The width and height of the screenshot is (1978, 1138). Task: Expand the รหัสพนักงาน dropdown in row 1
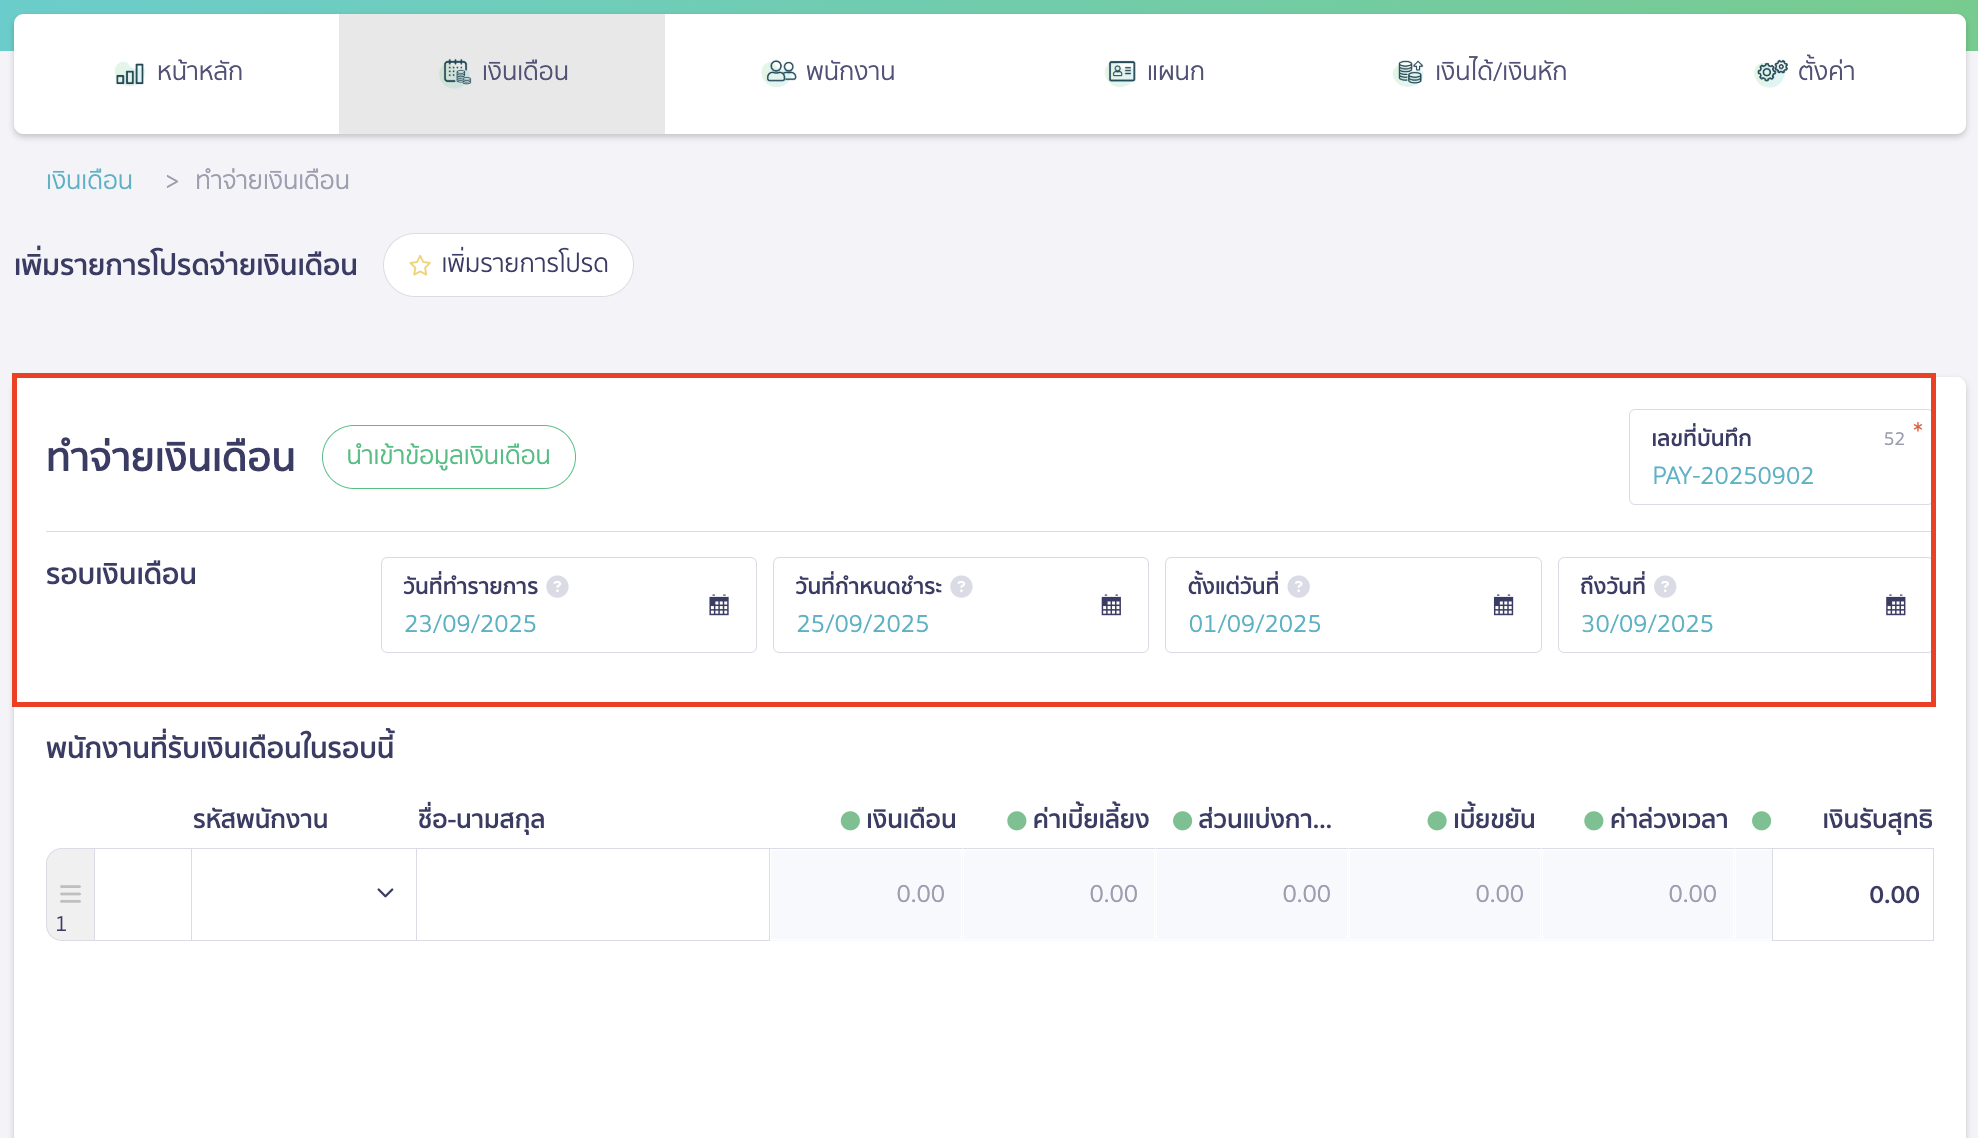pos(385,893)
